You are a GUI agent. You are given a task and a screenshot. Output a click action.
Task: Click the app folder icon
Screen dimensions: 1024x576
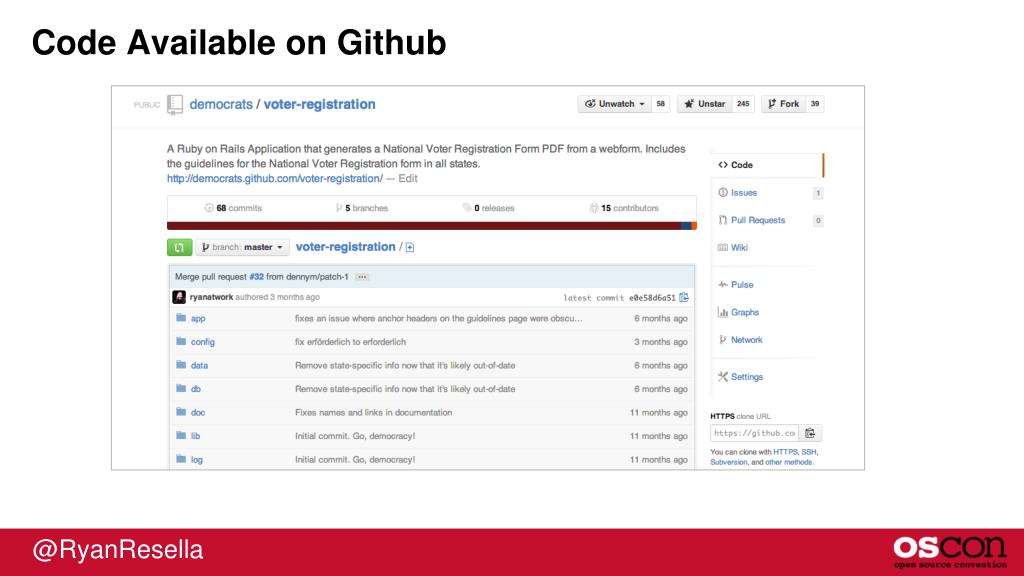tap(181, 318)
